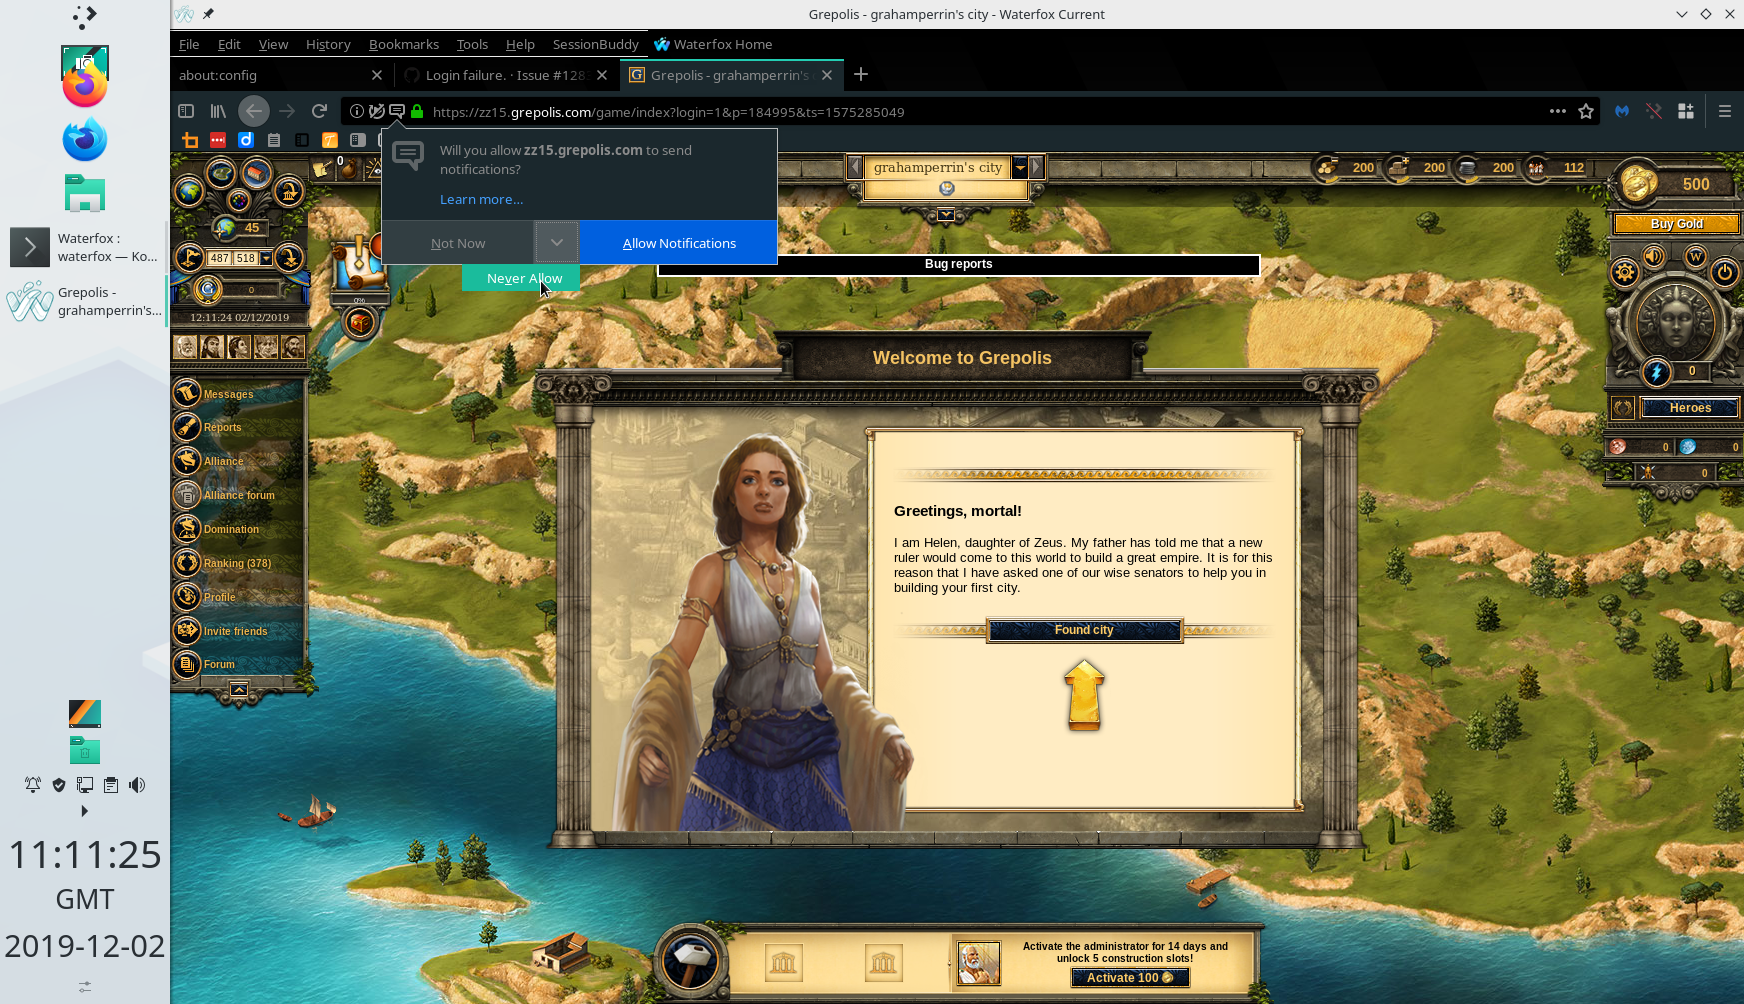Screen dimensions: 1744x1004
Task: Click the wood resource icon
Action: 1327,167
